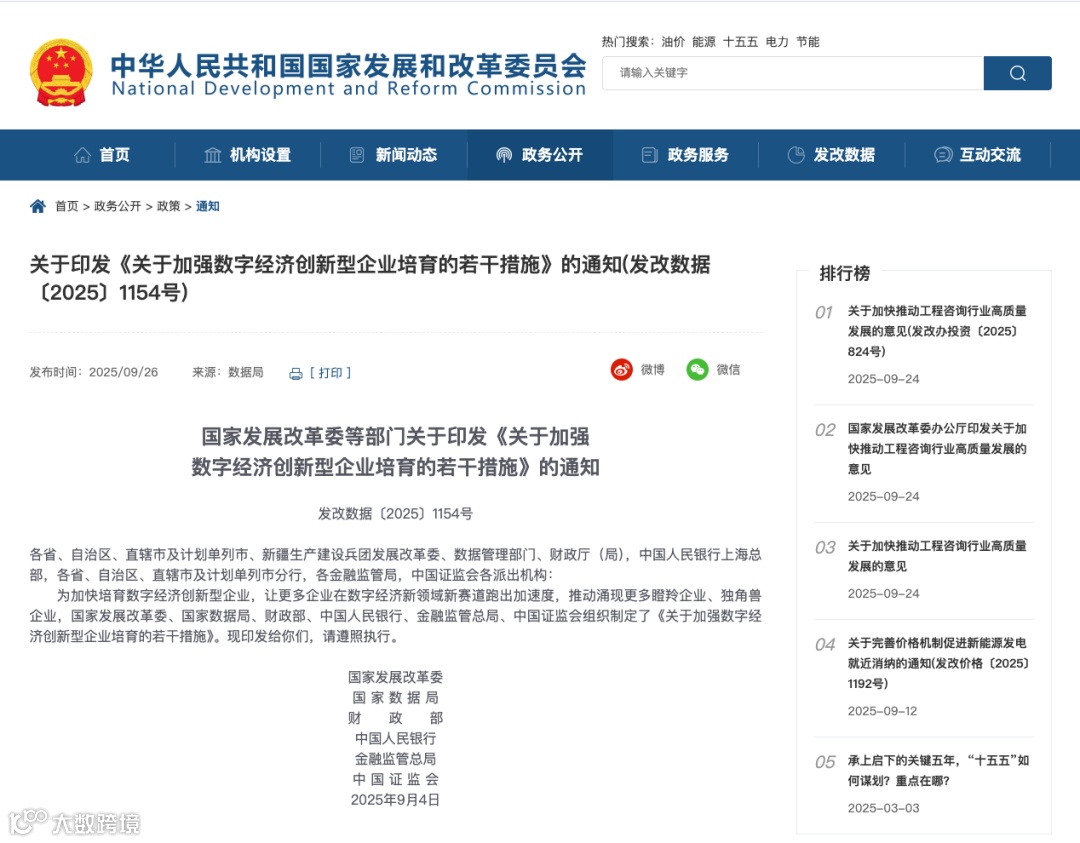Click the newspaper icon beside 新闻动态
This screenshot has width=1080, height=843.
pos(357,155)
